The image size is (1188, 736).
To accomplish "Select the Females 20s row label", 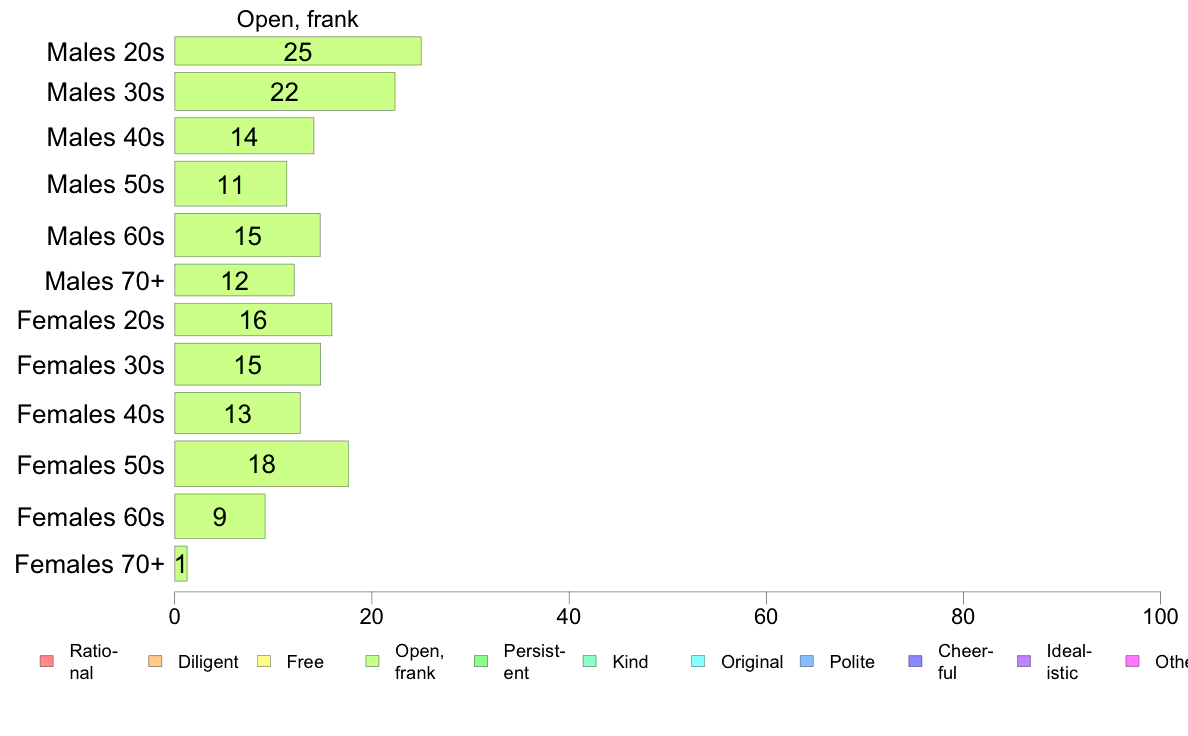I will [90, 320].
